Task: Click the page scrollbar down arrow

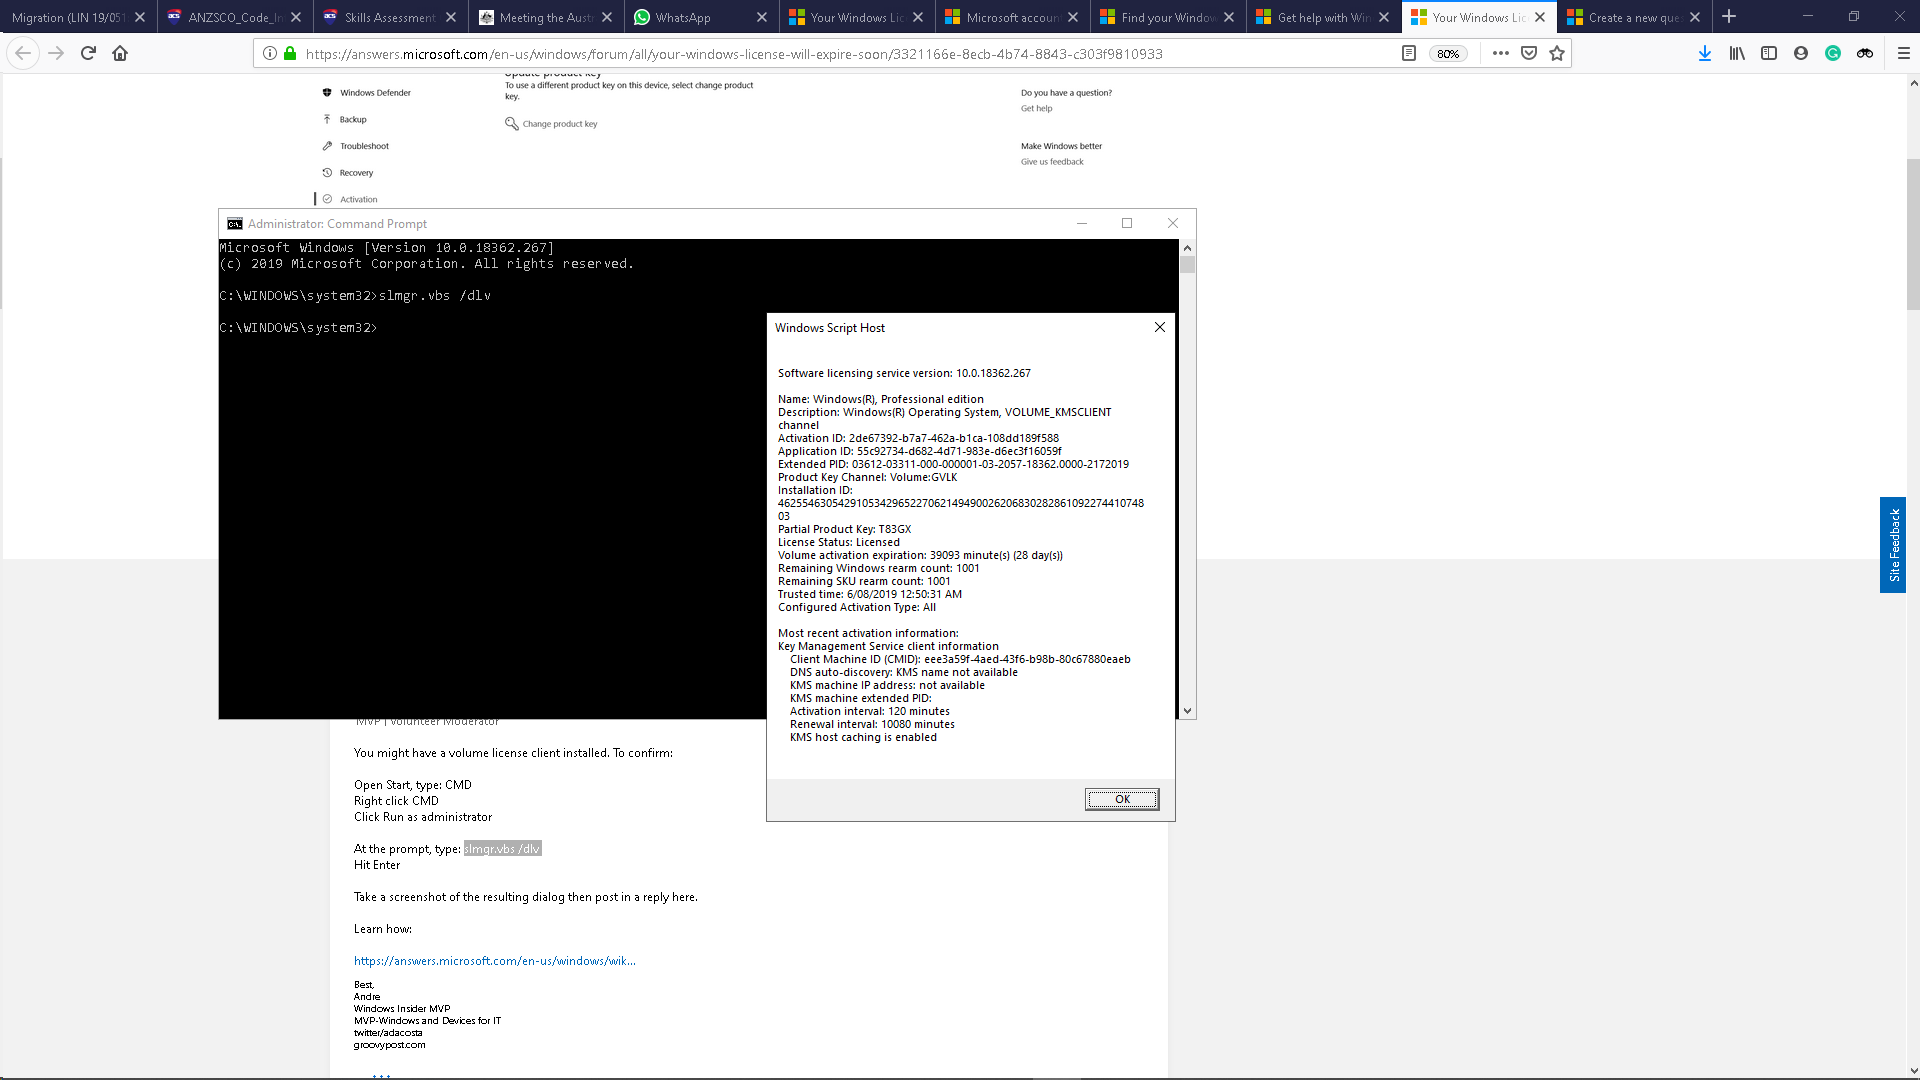Action: point(1913,1071)
